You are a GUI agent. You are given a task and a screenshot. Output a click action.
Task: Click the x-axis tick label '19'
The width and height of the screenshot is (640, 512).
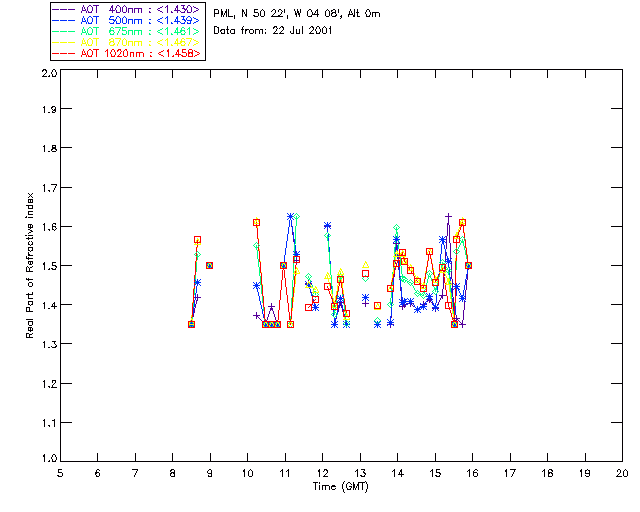pos(585,473)
